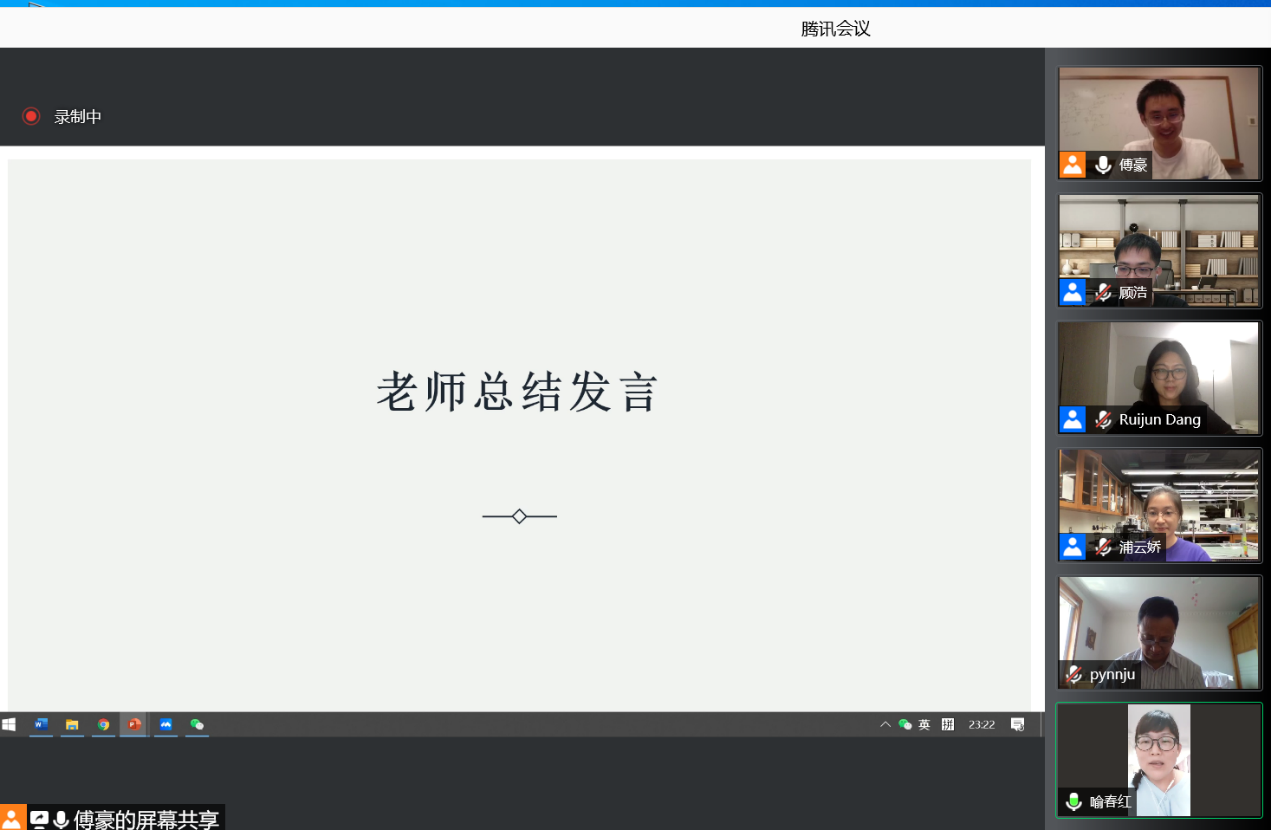Open WeChat from the taskbar
Screen dimensions: 1271x830
[x=197, y=724]
